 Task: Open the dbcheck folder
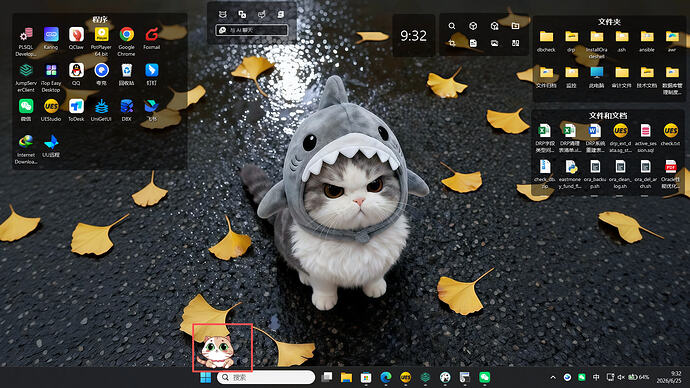click(546, 41)
